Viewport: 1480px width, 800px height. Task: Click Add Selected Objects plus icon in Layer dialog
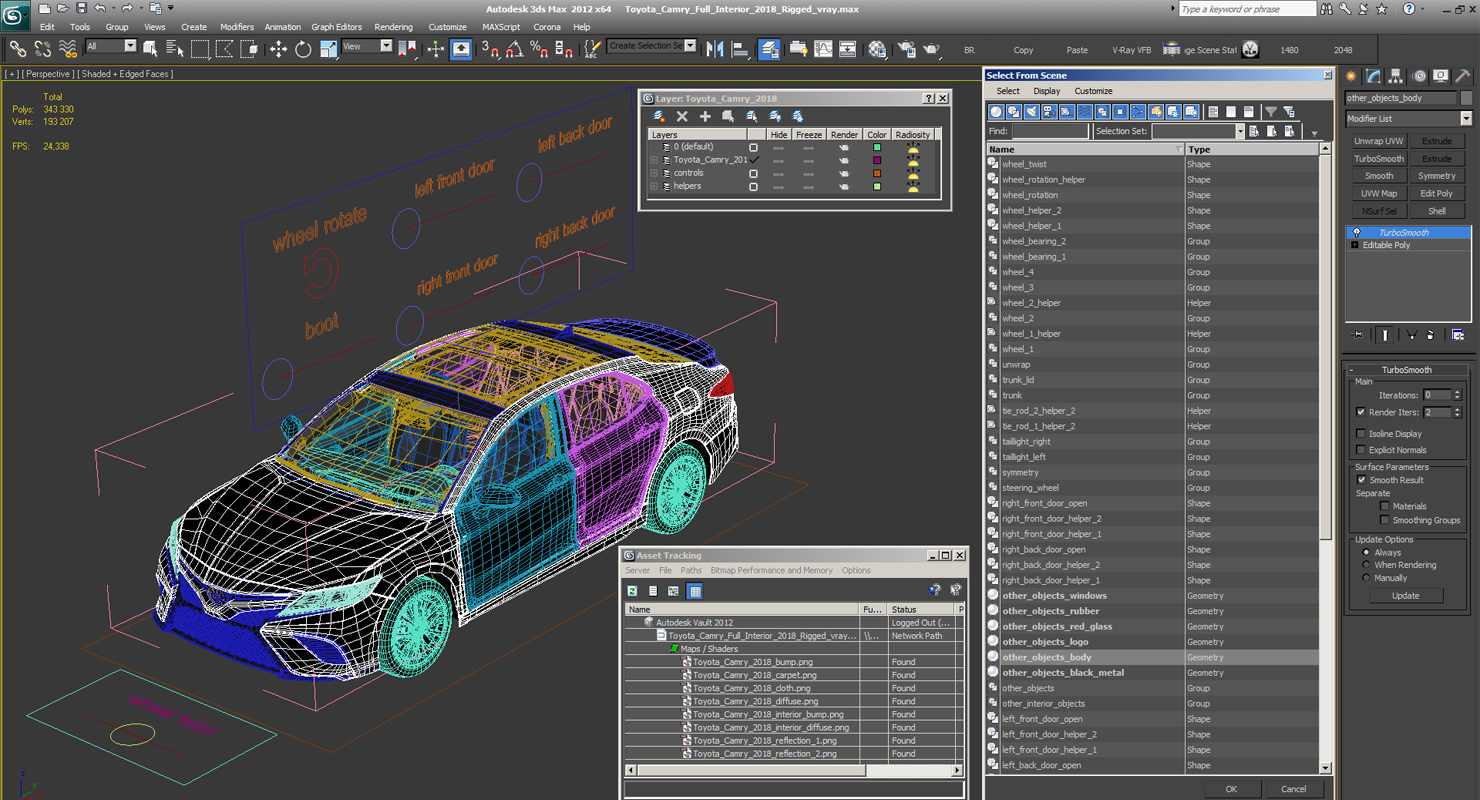(705, 117)
